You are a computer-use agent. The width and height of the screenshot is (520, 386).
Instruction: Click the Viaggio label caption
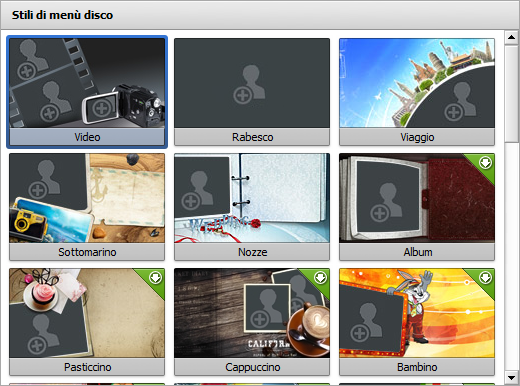click(417, 137)
